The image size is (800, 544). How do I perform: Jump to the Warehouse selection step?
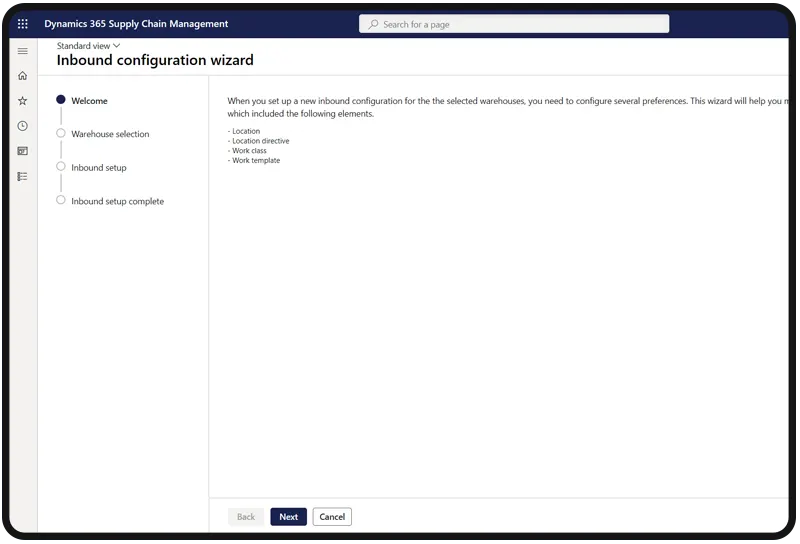[x=110, y=134]
